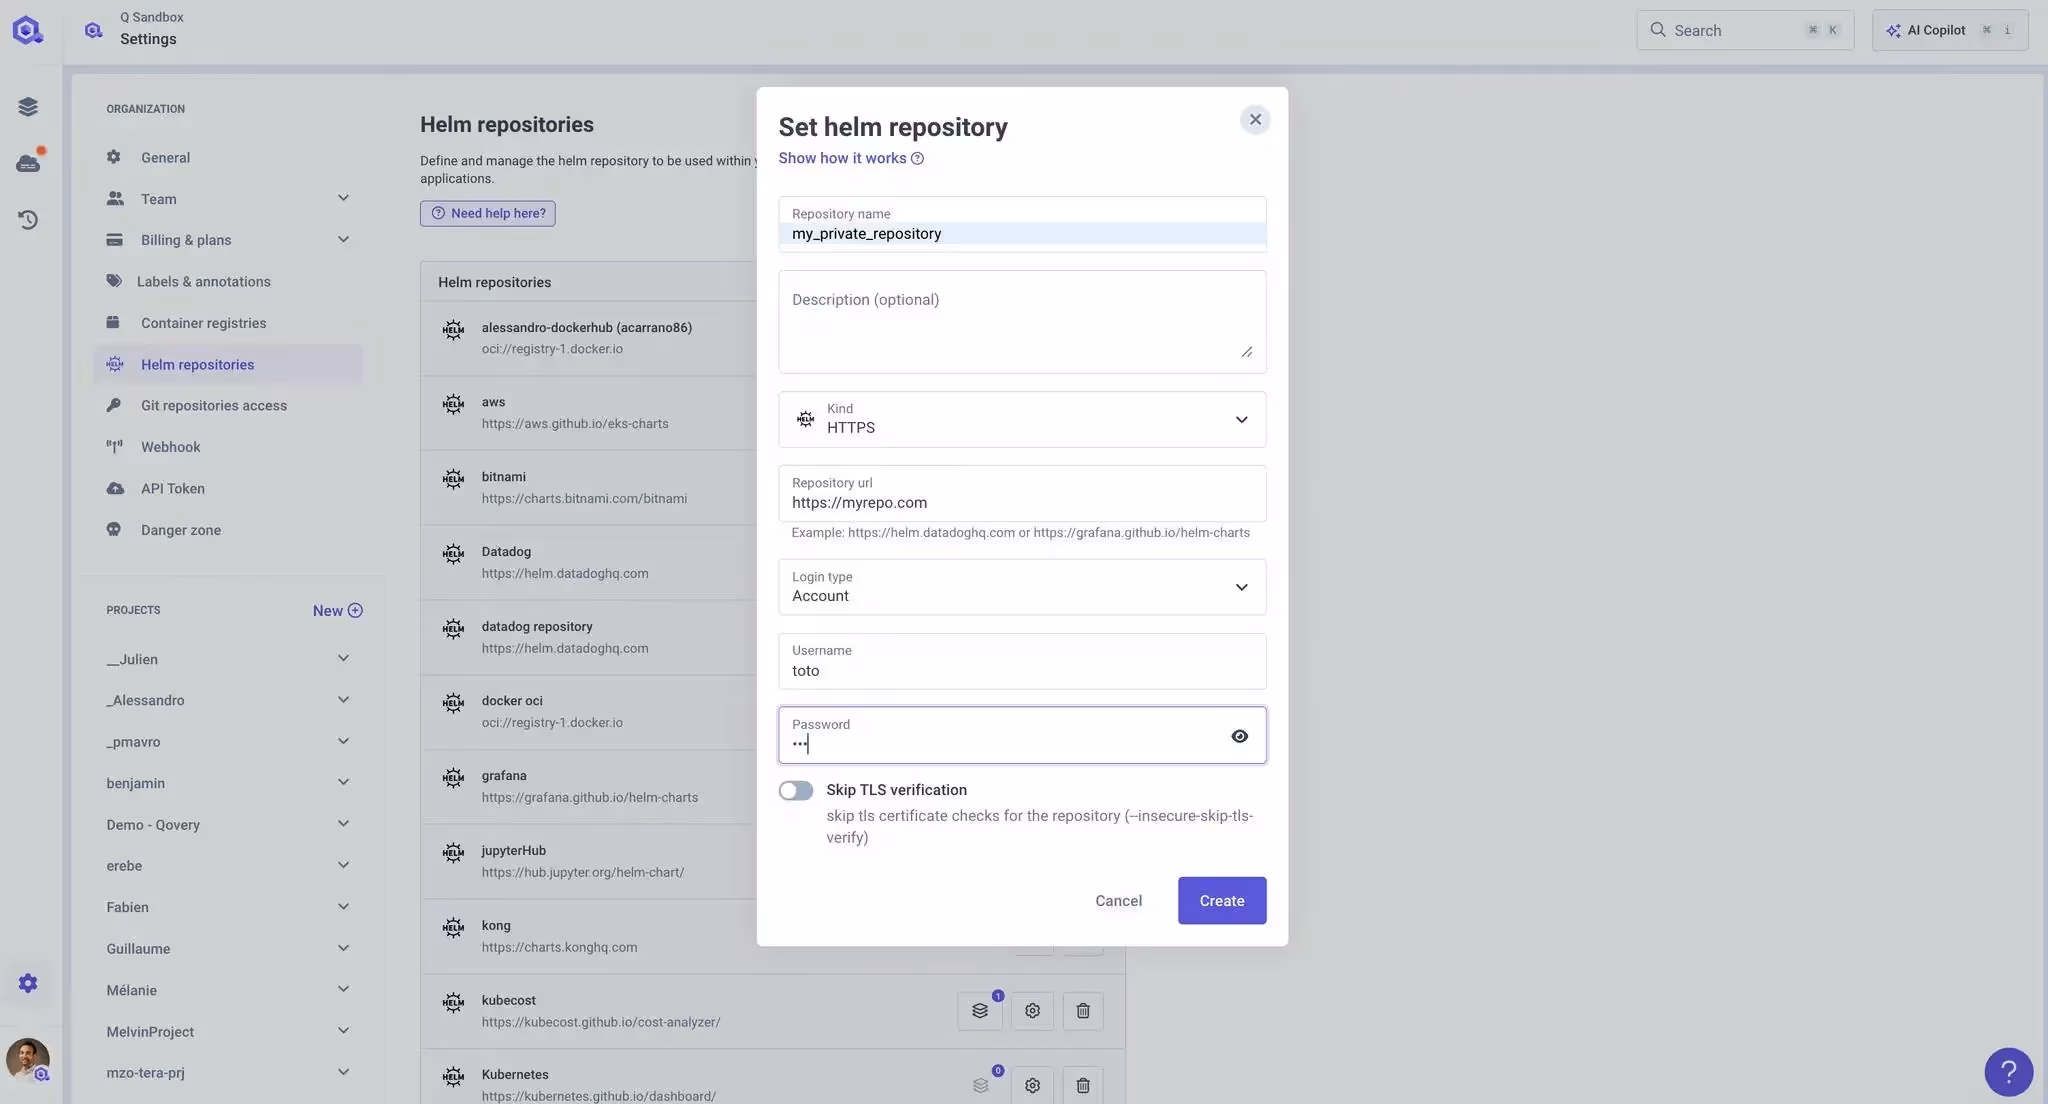
Task: Click New project link
Action: (x=337, y=611)
